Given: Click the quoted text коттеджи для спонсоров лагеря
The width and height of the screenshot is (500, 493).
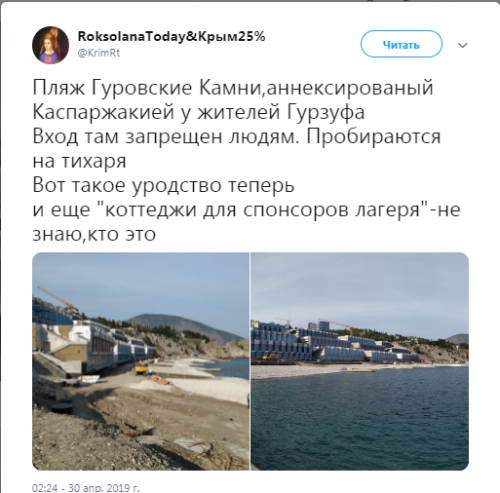Looking at the screenshot, I should (264, 210).
